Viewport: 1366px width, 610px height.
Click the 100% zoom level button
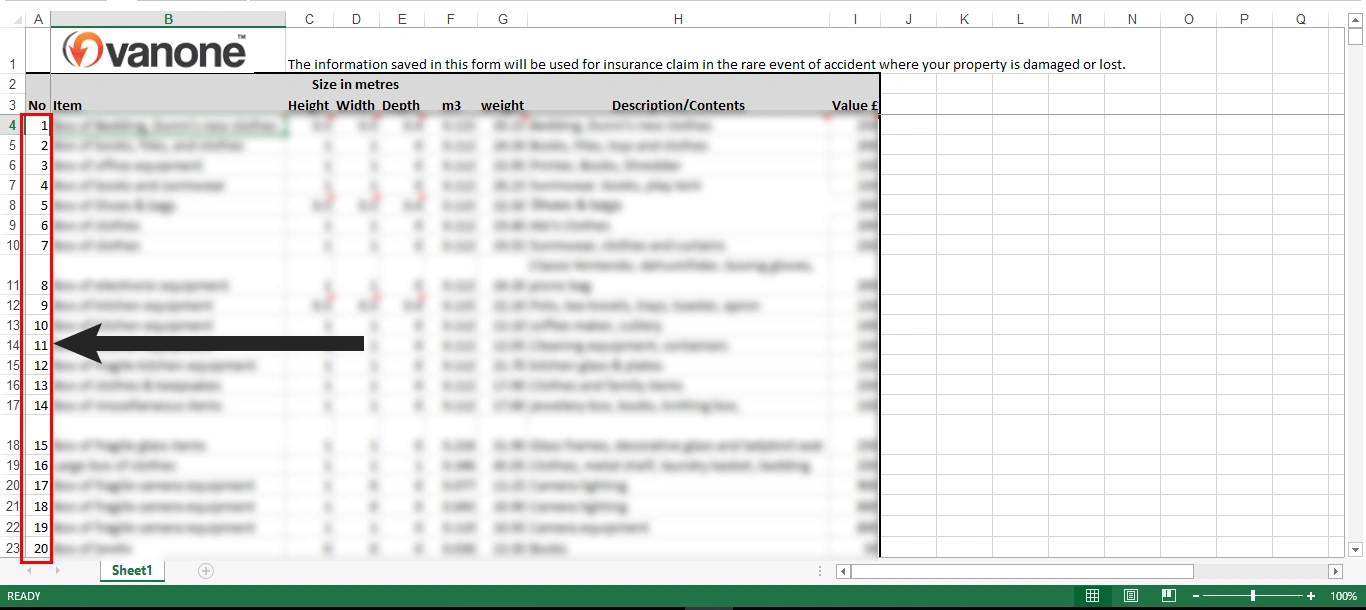pos(1343,596)
